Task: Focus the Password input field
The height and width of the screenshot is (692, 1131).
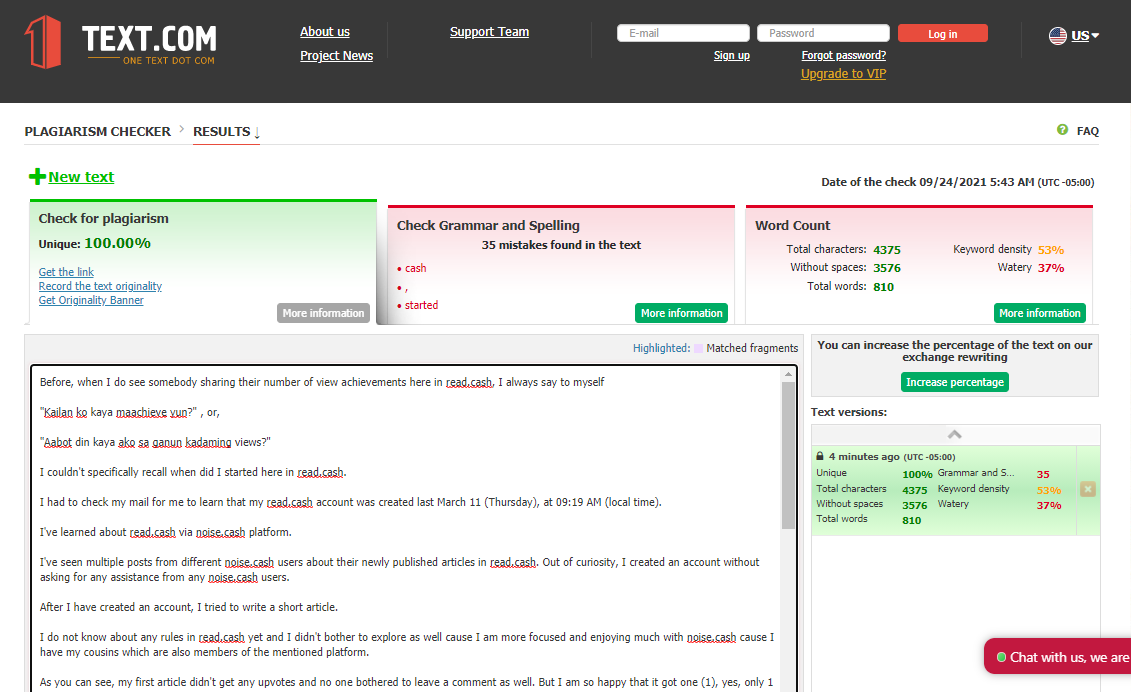Action: [x=823, y=33]
